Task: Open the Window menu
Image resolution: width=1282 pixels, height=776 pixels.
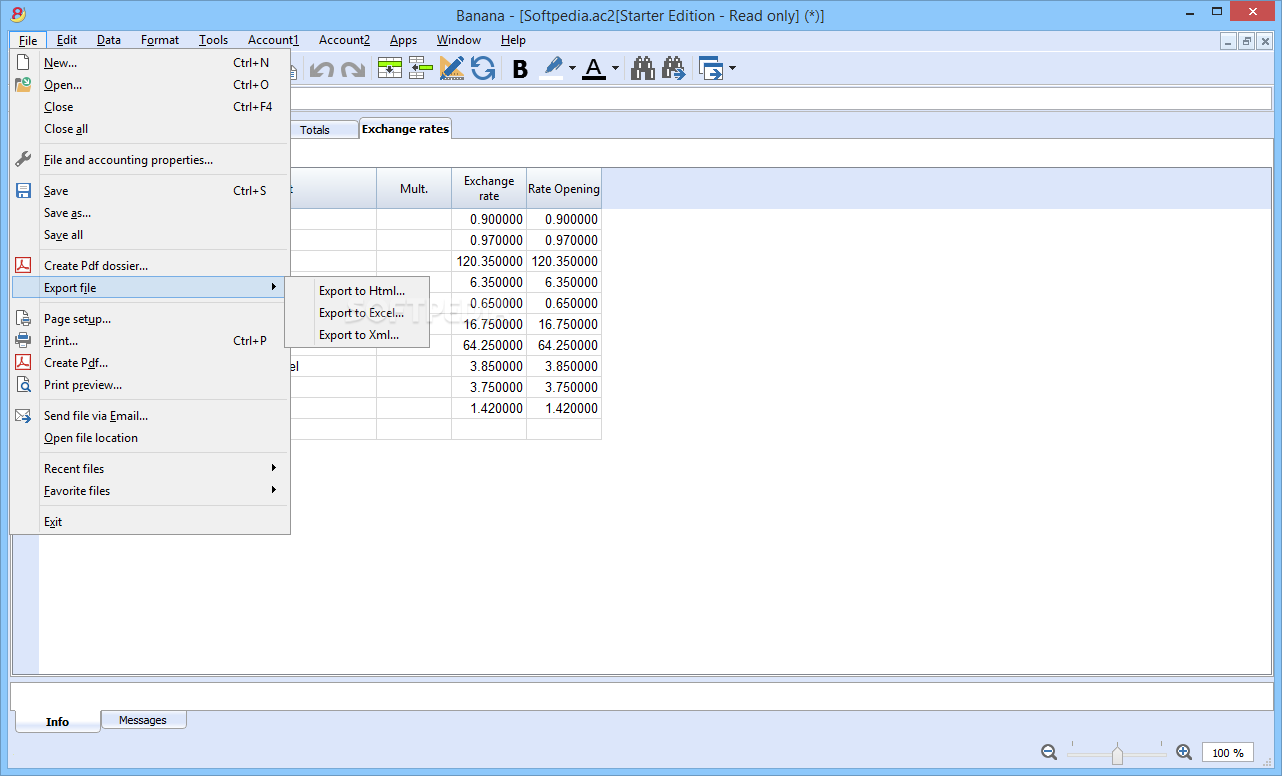Action: pyautogui.click(x=459, y=40)
